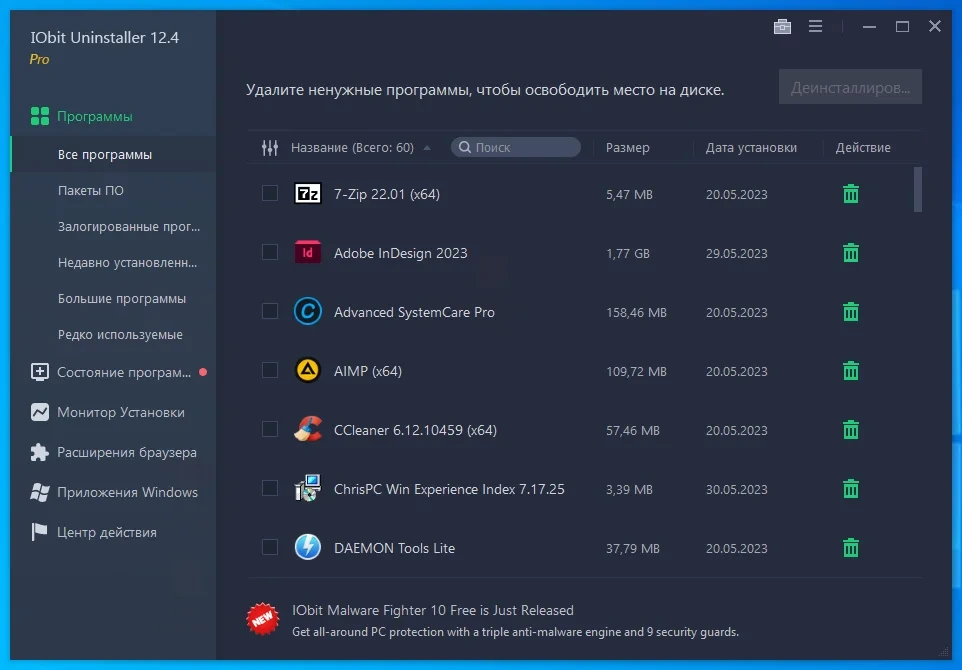
Task: Select the Adobe InDesign 2023 row name
Action: [401, 253]
